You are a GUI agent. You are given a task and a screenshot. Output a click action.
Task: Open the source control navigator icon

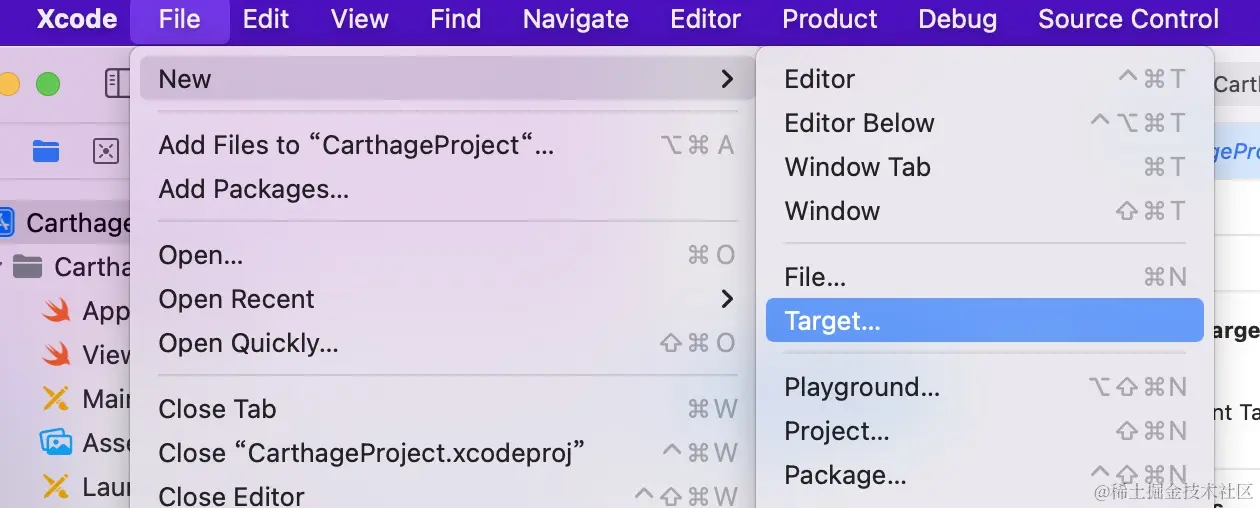[x=106, y=151]
